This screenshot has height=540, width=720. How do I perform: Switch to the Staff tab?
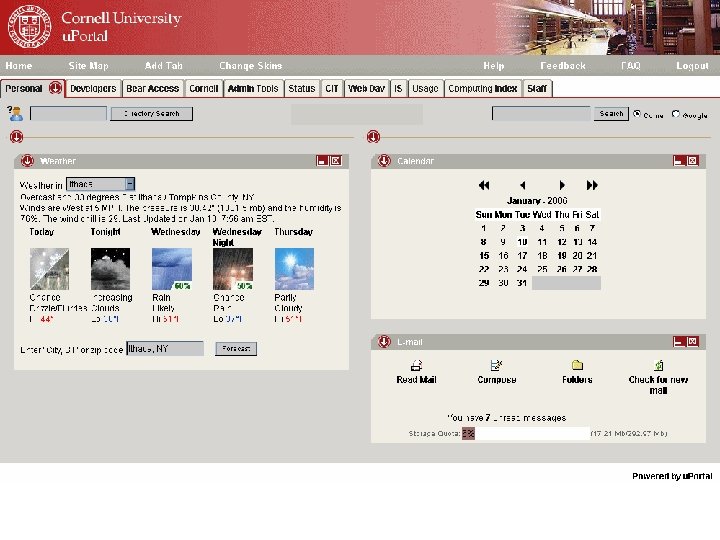[537, 89]
